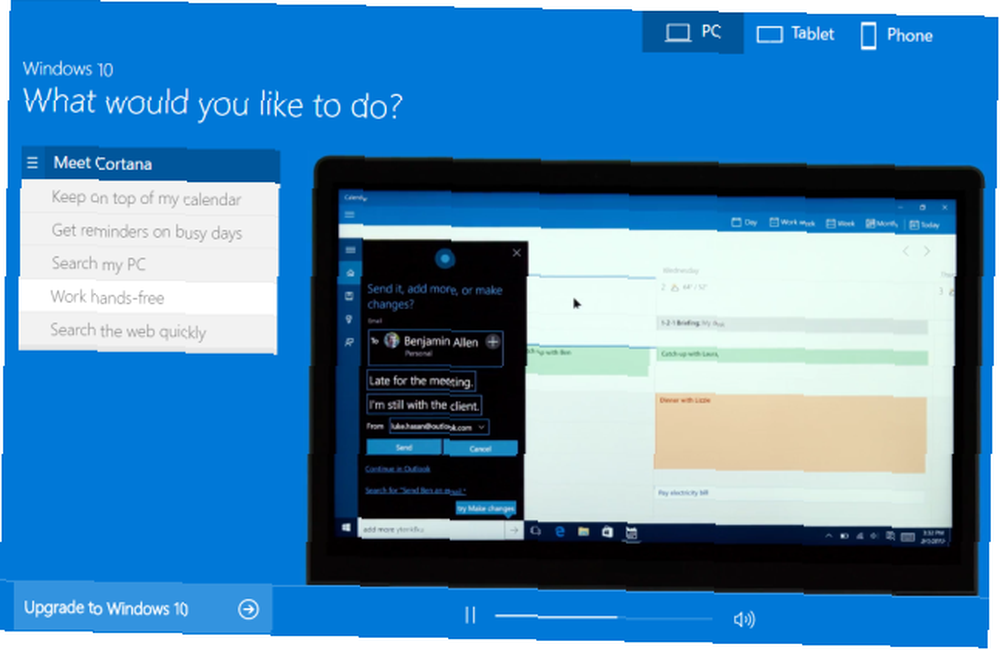The image size is (1000, 650).
Task: Select Keep on top of my calendar
Action: (x=149, y=198)
